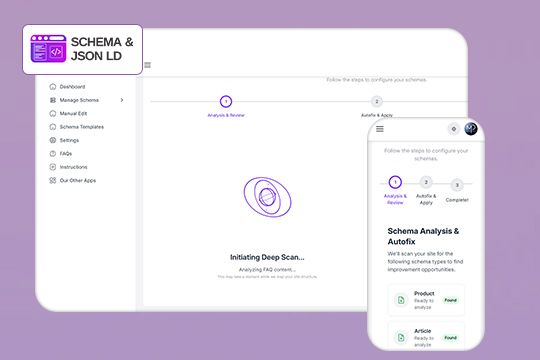Open Our Other Apps link

[78, 181]
